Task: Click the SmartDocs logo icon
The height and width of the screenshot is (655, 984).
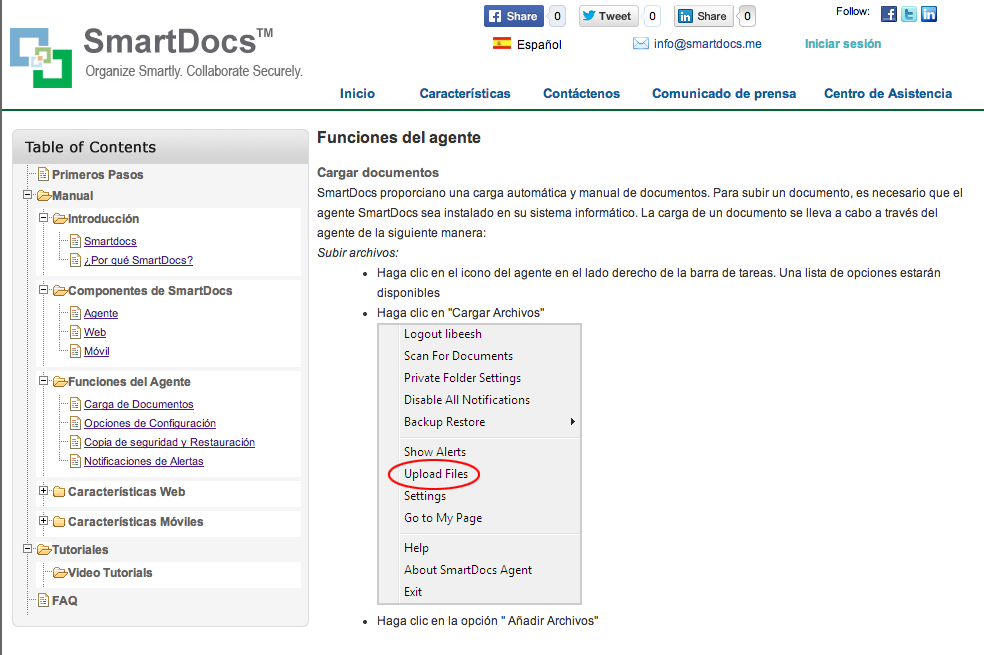Action: pyautogui.click(x=41, y=58)
